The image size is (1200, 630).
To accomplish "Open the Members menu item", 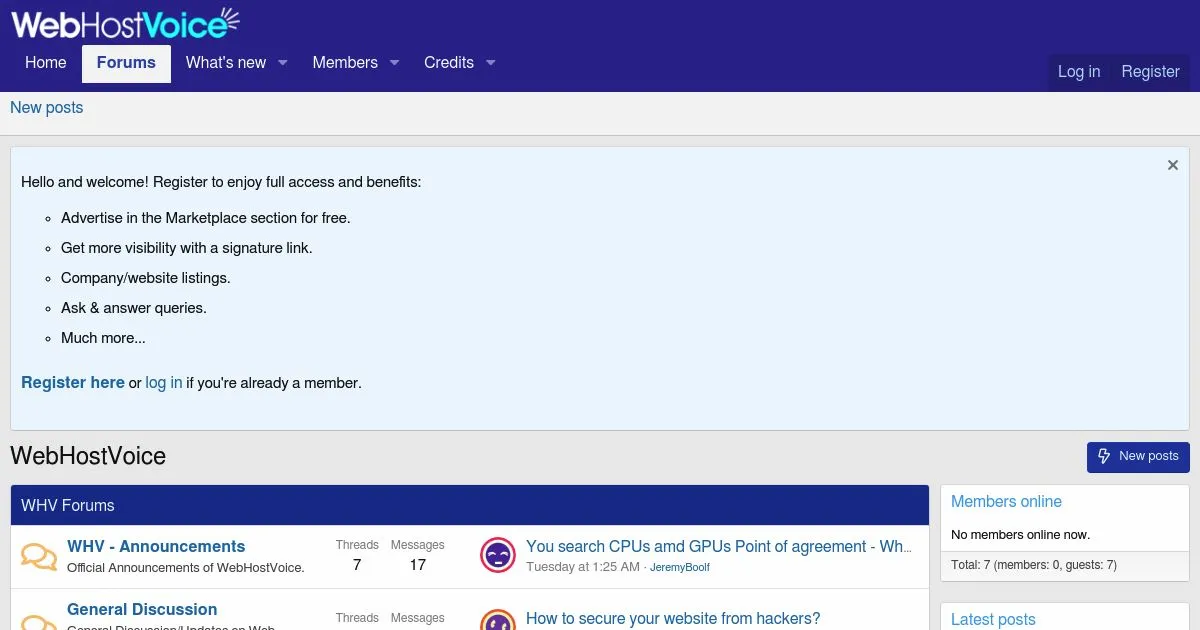I will pos(345,63).
